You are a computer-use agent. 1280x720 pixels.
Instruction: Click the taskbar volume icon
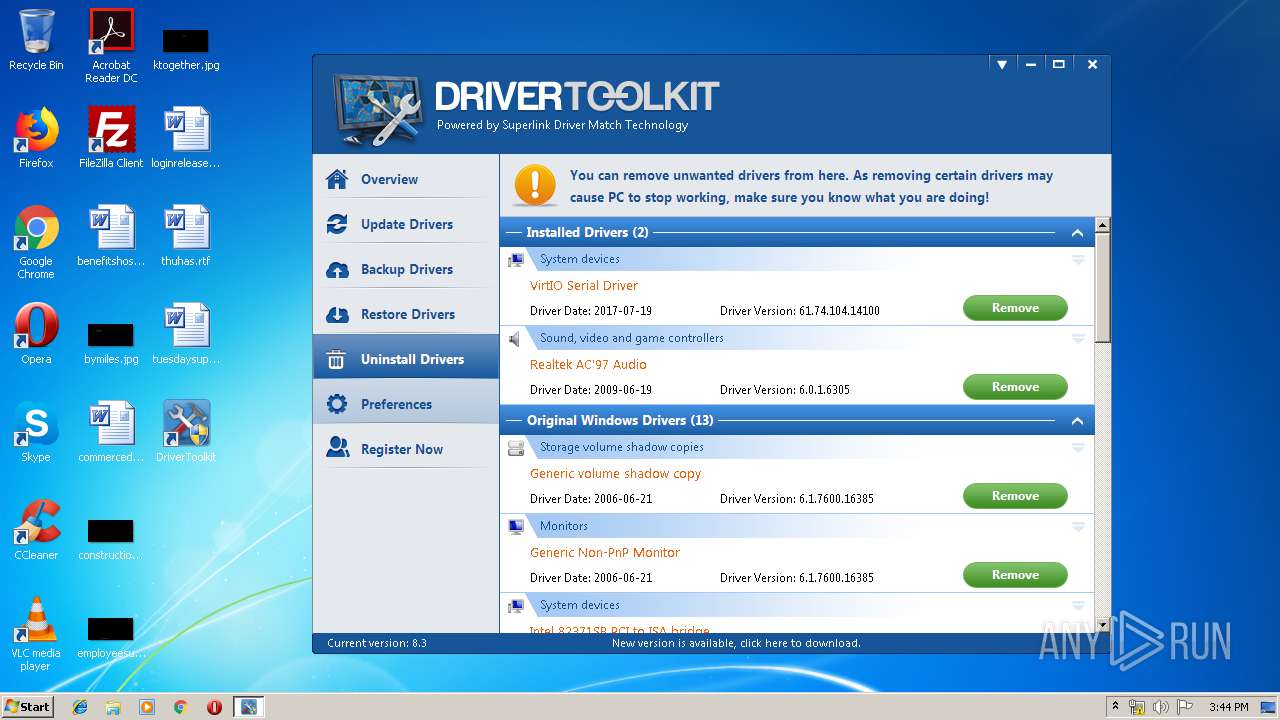click(x=1160, y=707)
